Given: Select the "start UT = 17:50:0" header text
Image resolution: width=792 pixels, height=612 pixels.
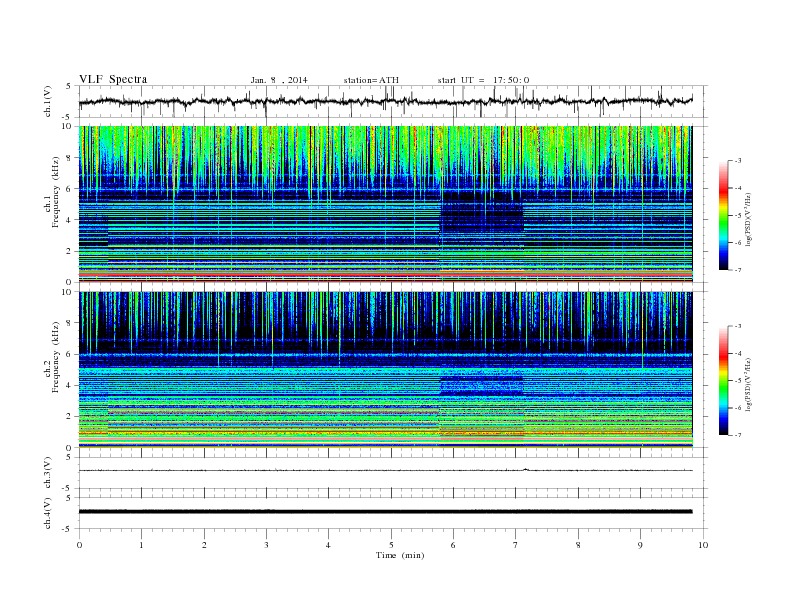Looking at the screenshot, I should point(483,80).
